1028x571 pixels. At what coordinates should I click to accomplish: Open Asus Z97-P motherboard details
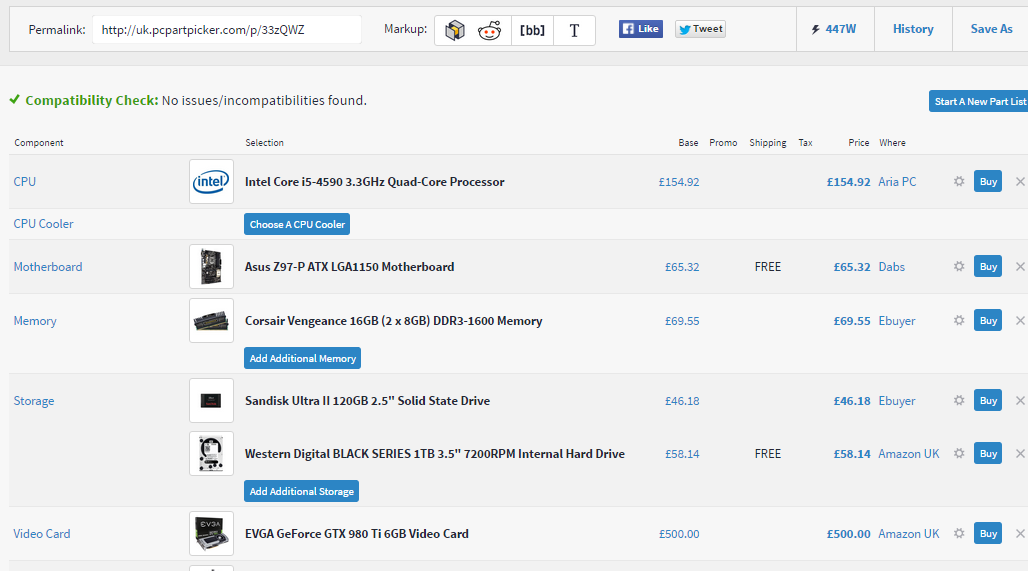click(349, 267)
